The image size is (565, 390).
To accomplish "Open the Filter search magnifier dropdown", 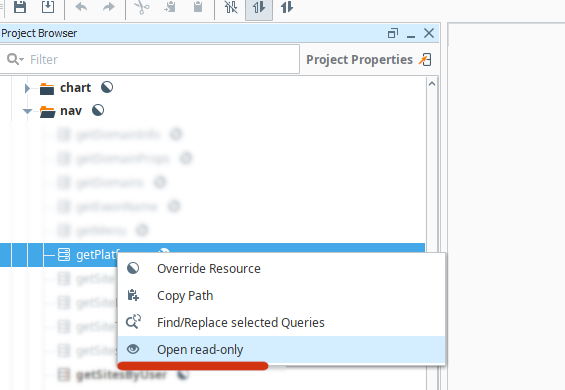I will [15, 59].
